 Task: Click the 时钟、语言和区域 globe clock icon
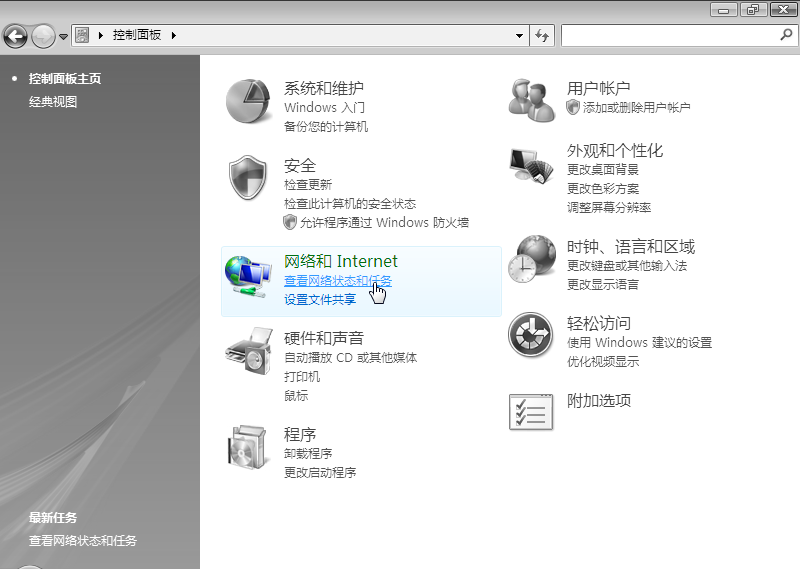coord(532,259)
